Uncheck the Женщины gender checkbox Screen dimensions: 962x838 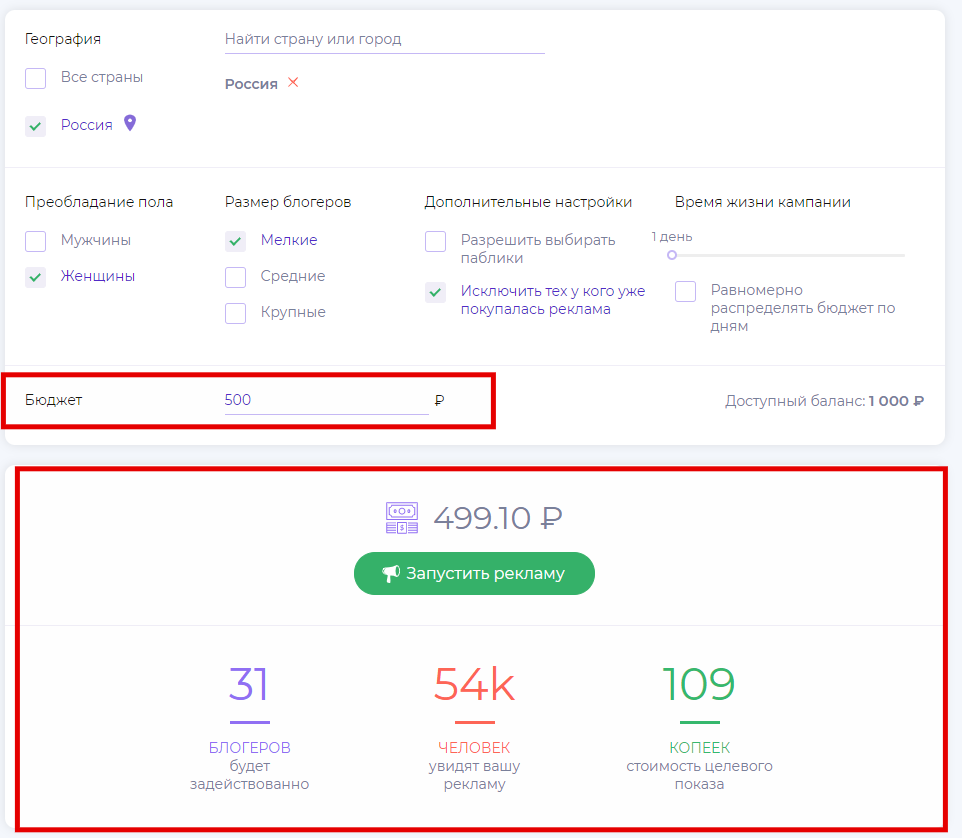point(36,277)
